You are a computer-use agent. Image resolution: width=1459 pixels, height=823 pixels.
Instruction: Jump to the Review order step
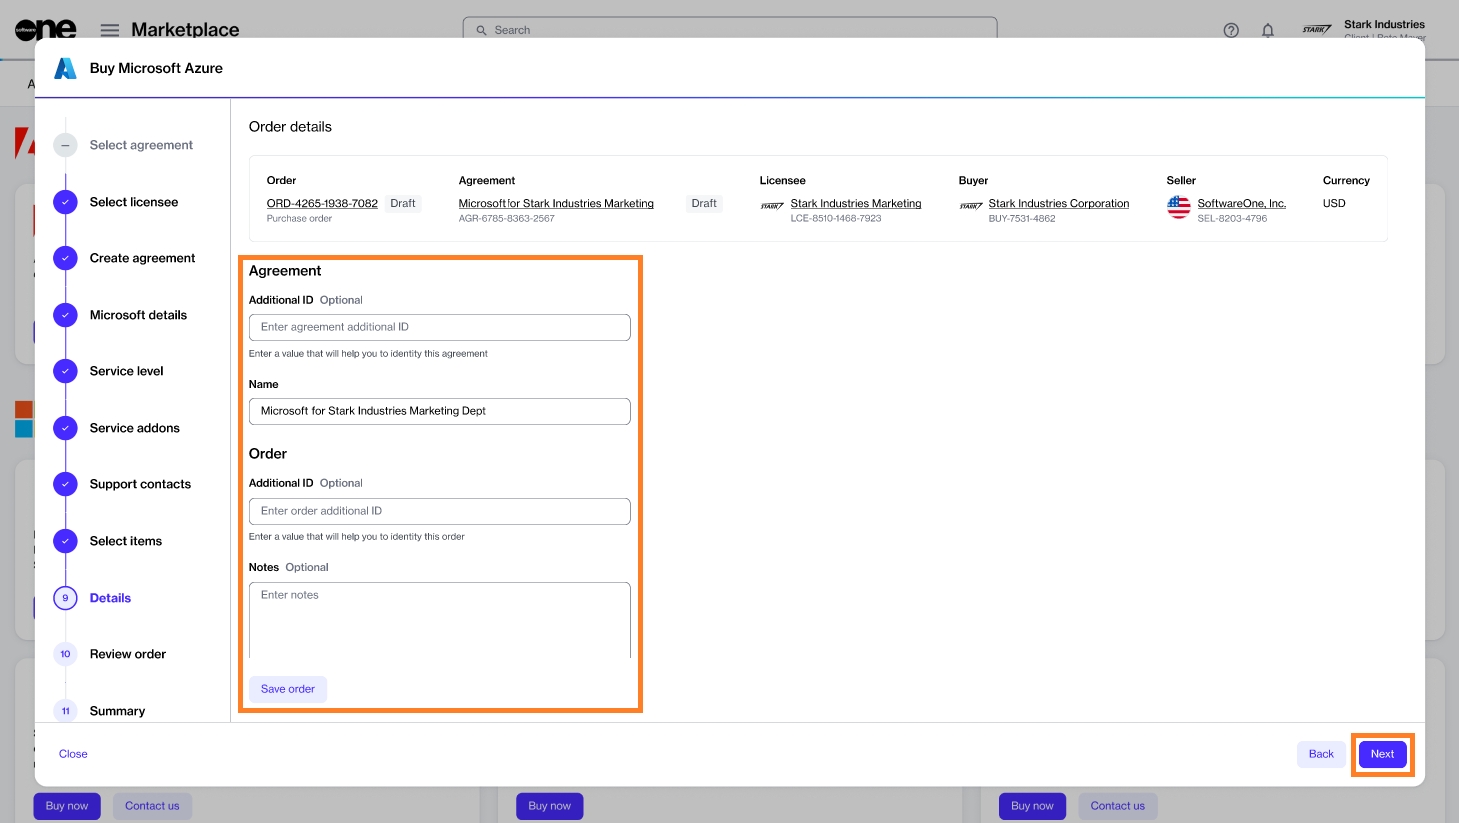coord(128,654)
